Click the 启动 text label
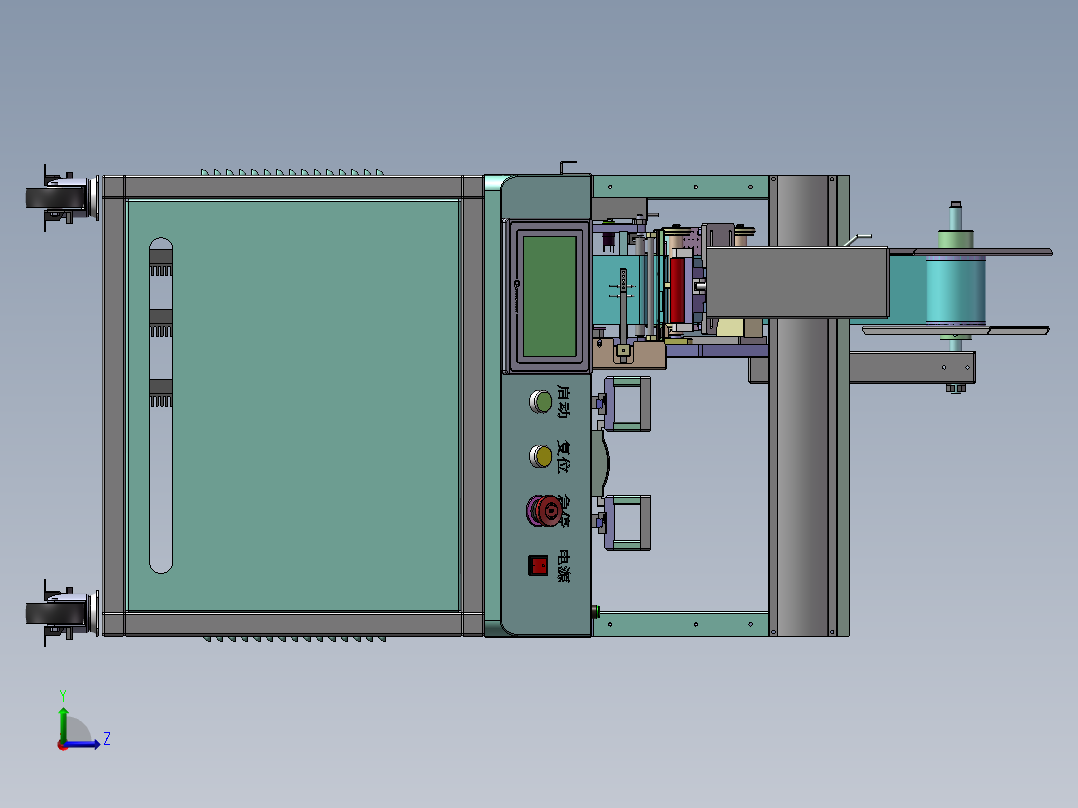1078x808 pixels. point(563,402)
